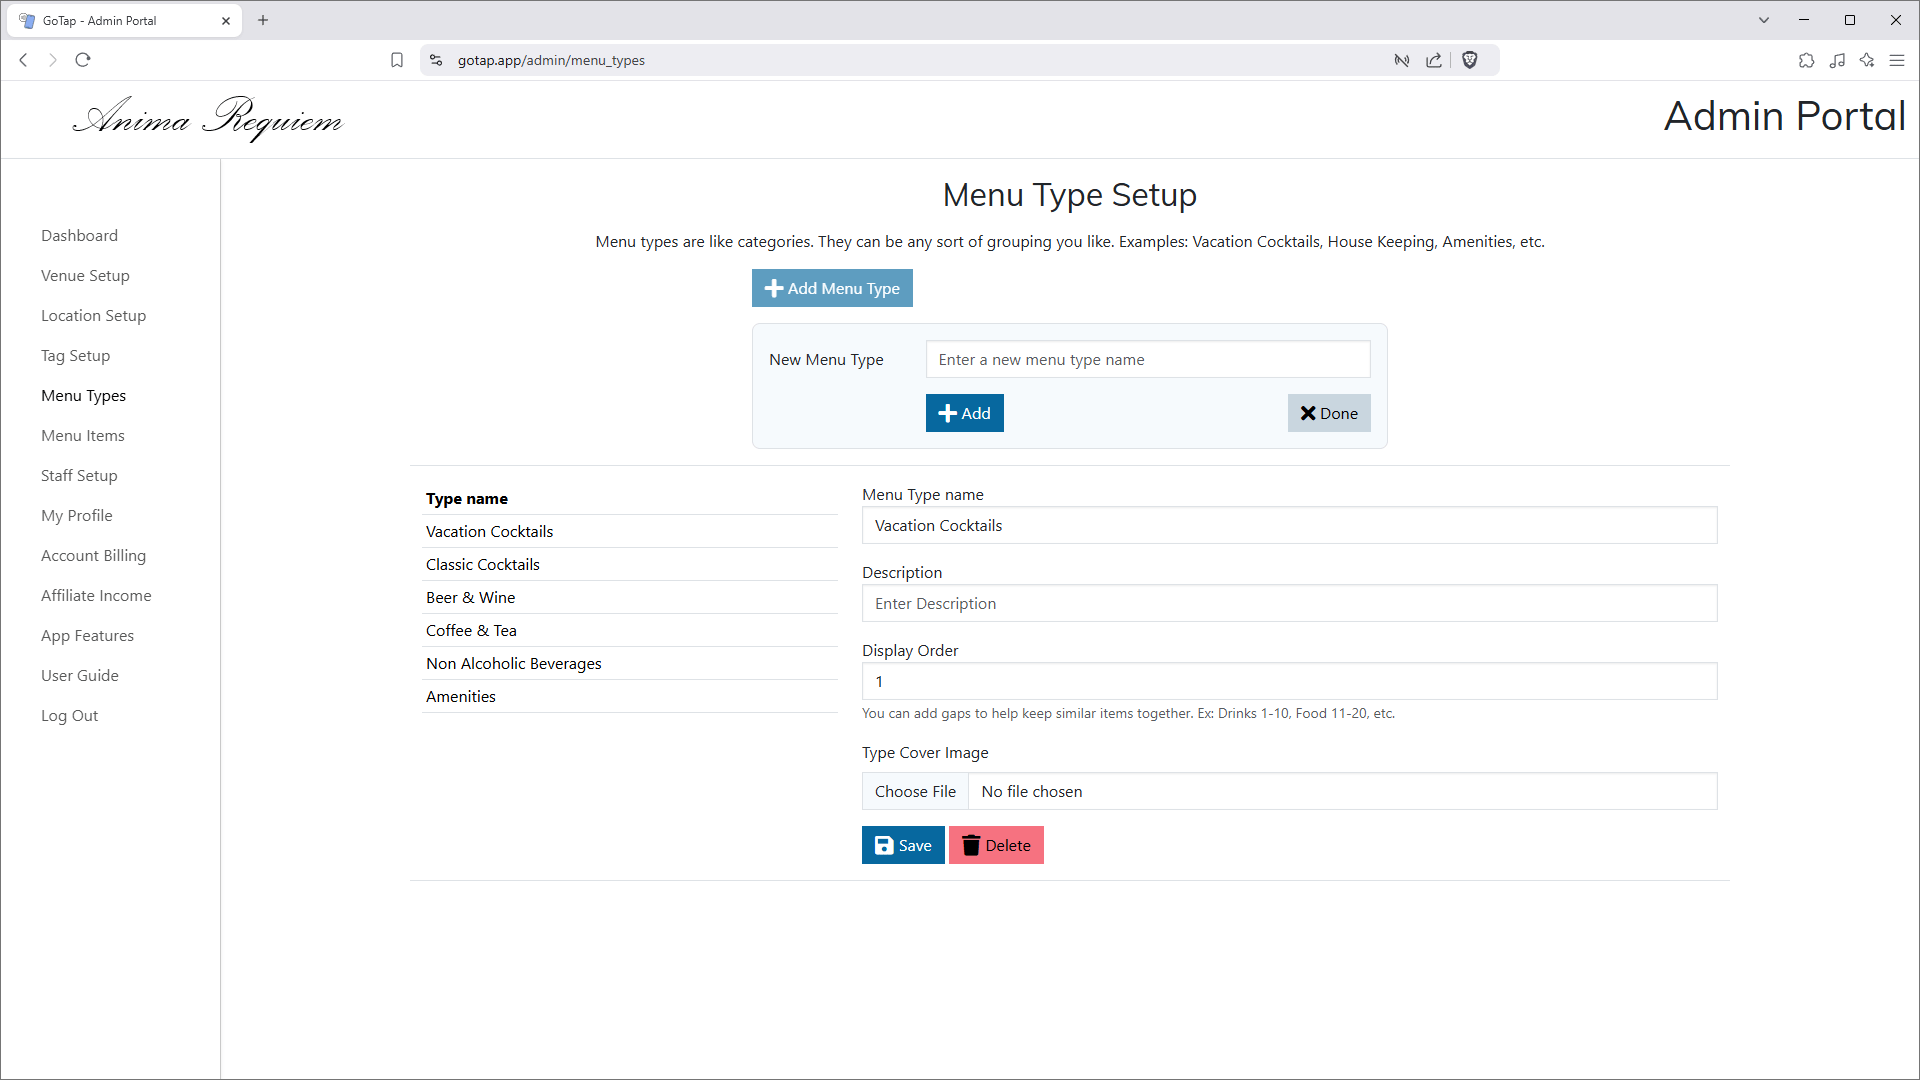This screenshot has height=1080, width=1920.
Task: Click Choose File for Type Cover Image
Action: [x=914, y=791]
